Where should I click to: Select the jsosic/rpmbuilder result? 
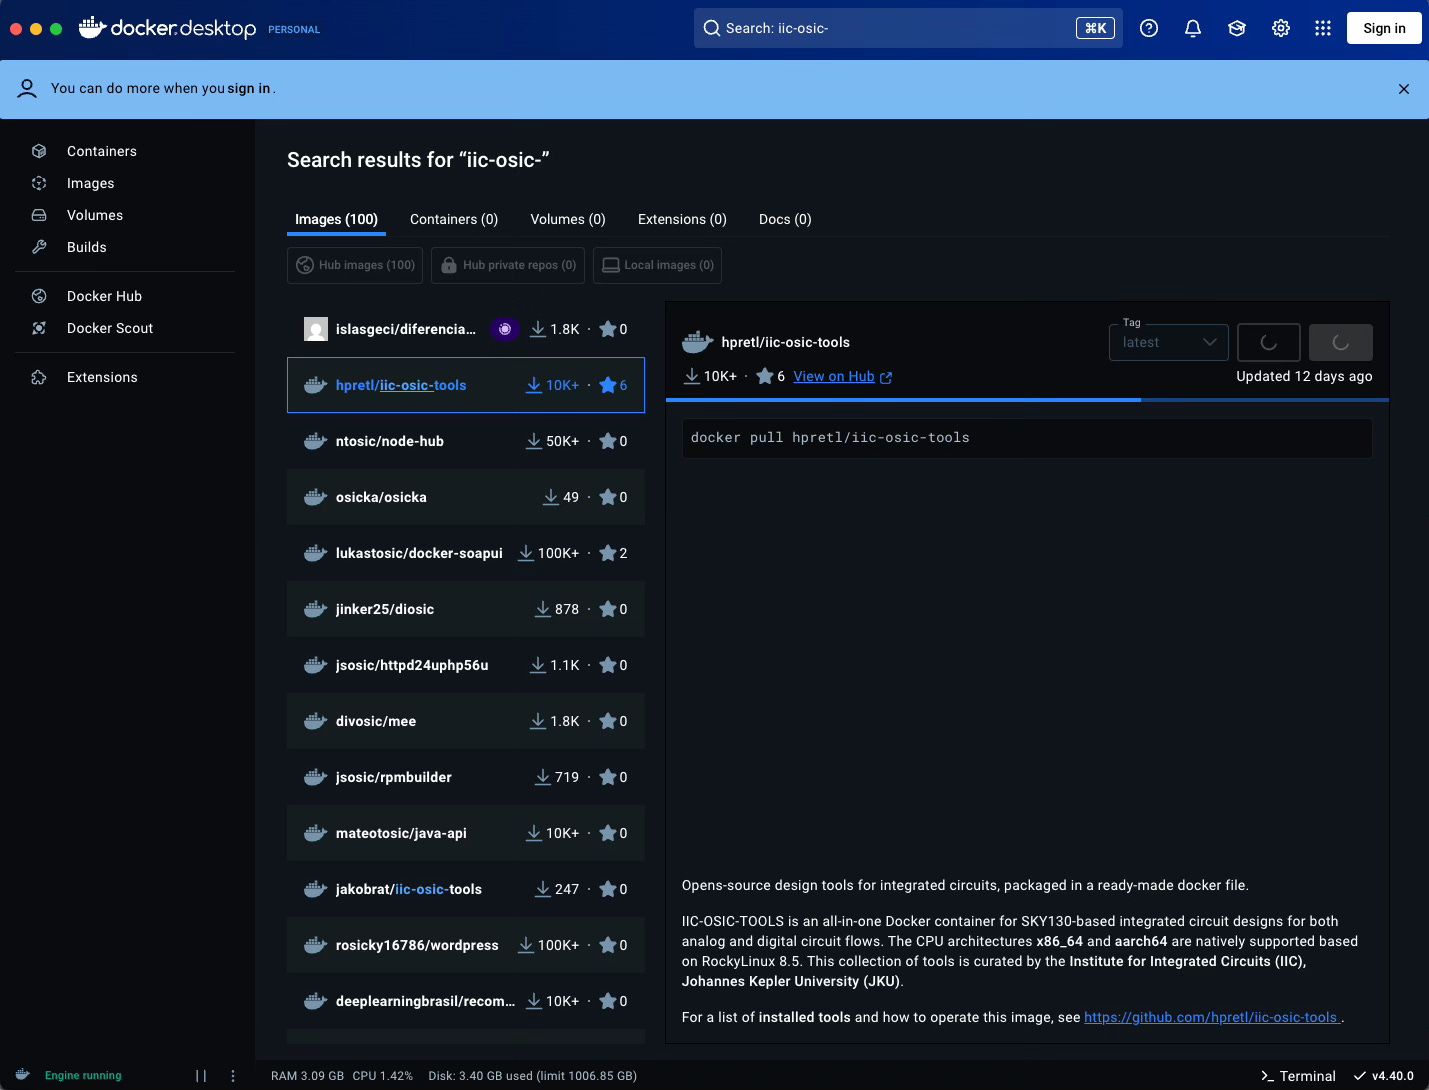tap(466, 777)
